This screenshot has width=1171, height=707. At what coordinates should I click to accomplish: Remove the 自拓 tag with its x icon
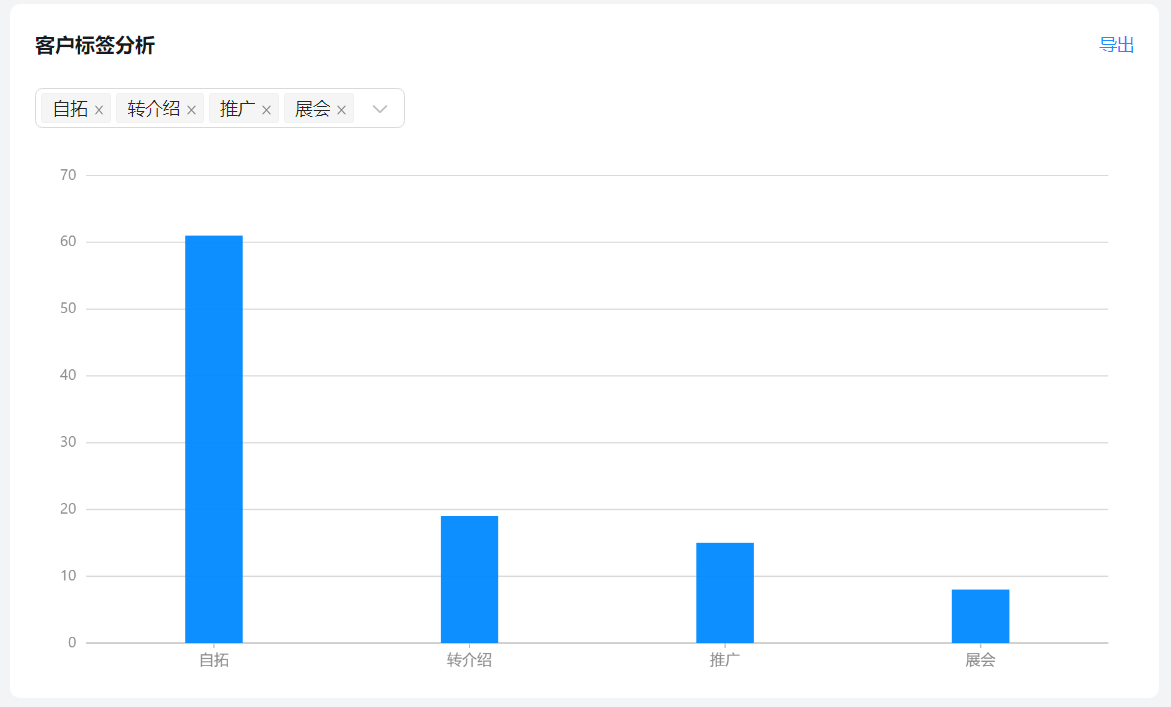point(99,110)
